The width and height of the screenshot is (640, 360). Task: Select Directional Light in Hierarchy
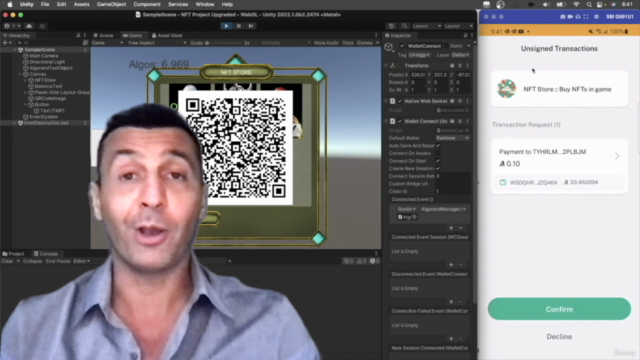[x=47, y=62]
